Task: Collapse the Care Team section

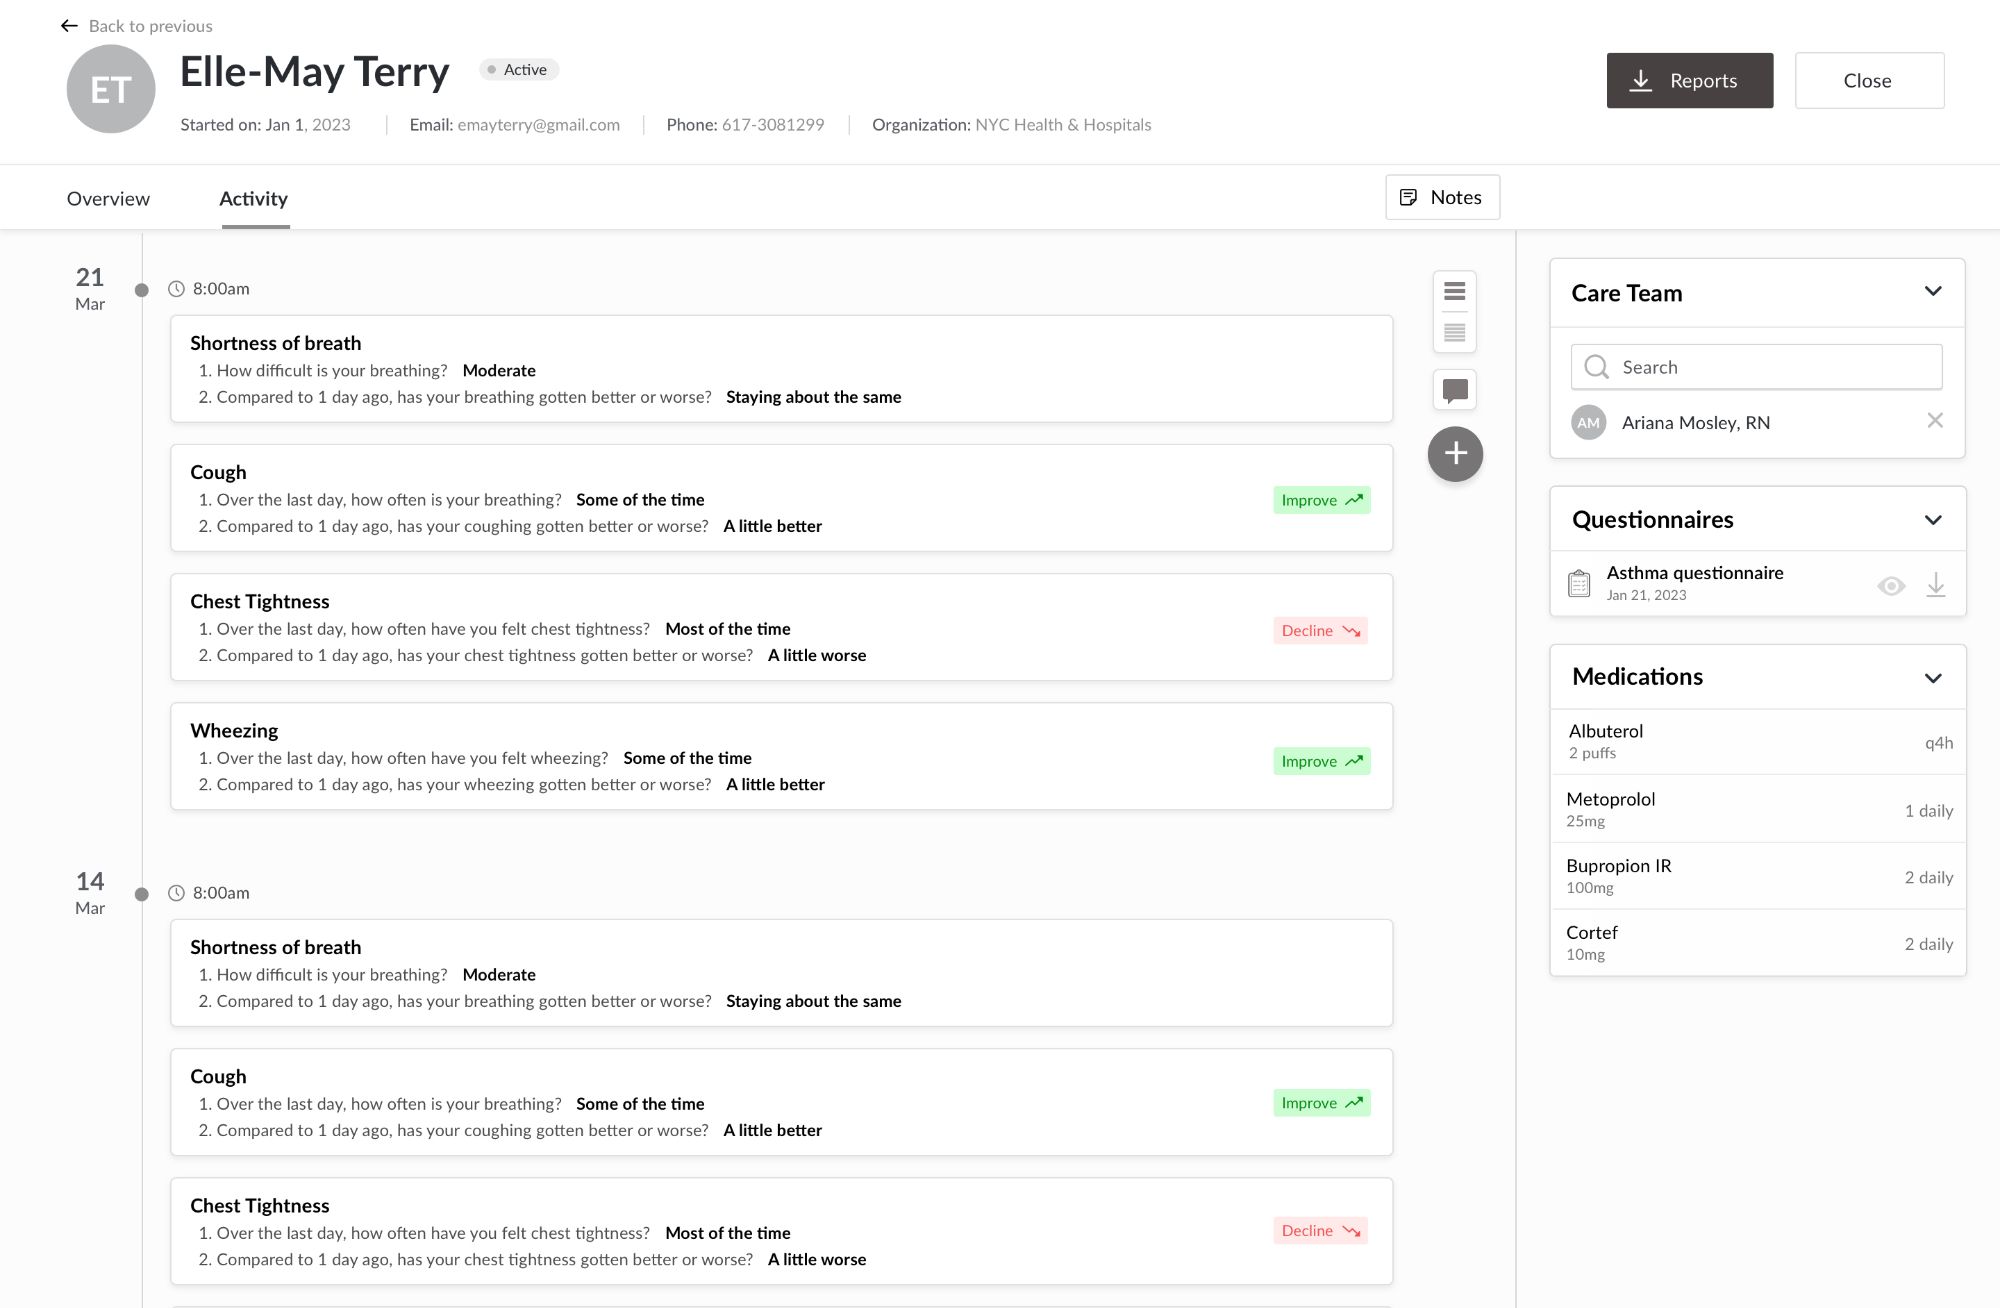Action: point(1932,292)
